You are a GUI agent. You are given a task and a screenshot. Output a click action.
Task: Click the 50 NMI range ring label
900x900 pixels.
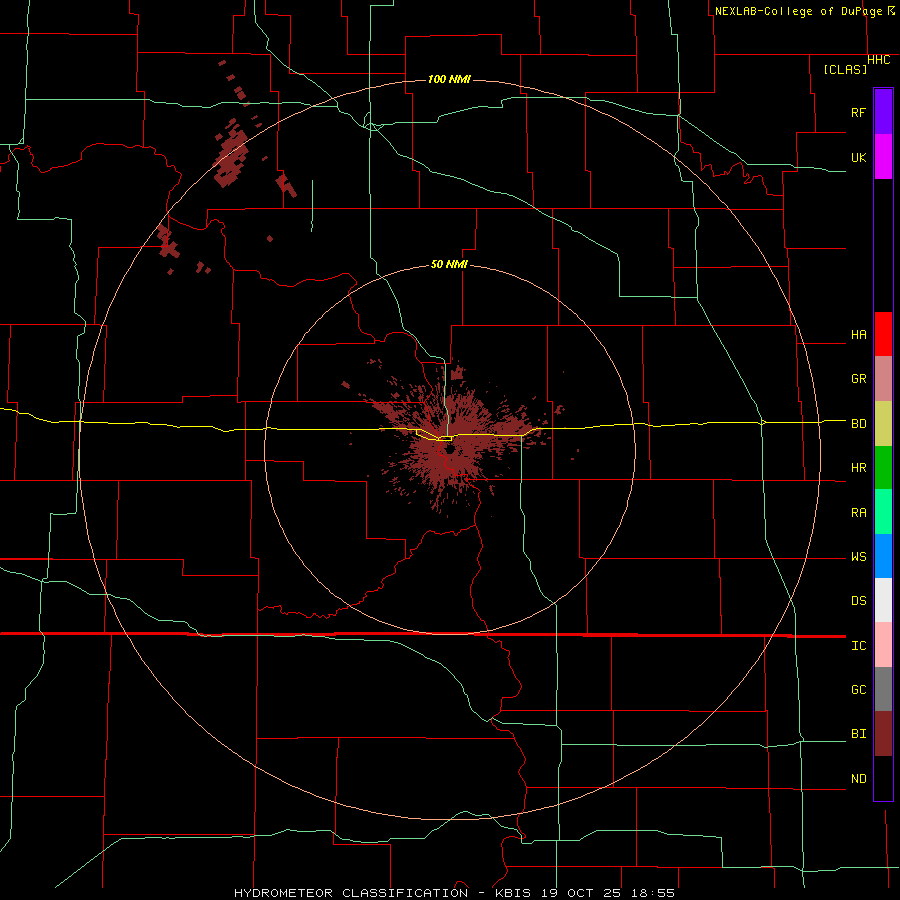point(449,264)
